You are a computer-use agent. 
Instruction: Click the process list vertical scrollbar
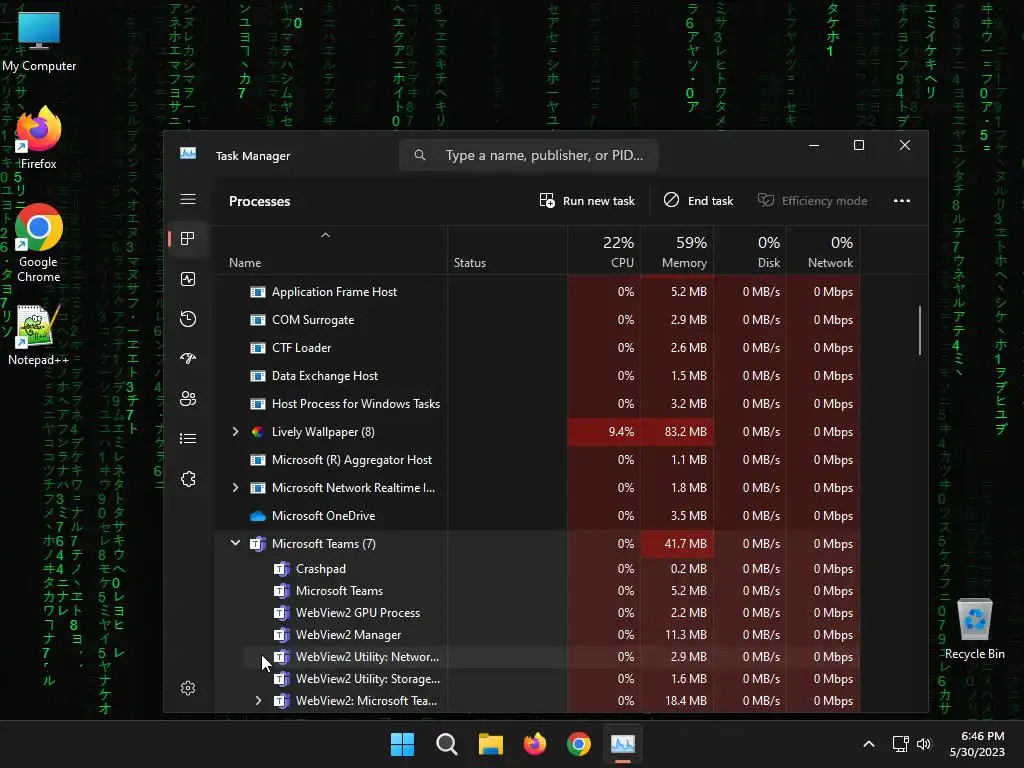click(x=920, y=330)
